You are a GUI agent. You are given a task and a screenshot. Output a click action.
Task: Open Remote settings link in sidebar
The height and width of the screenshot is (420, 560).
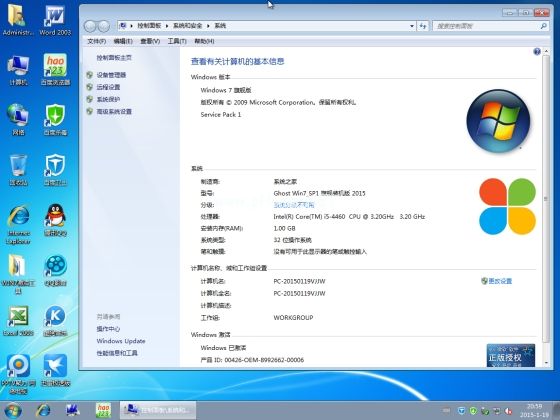point(108,87)
